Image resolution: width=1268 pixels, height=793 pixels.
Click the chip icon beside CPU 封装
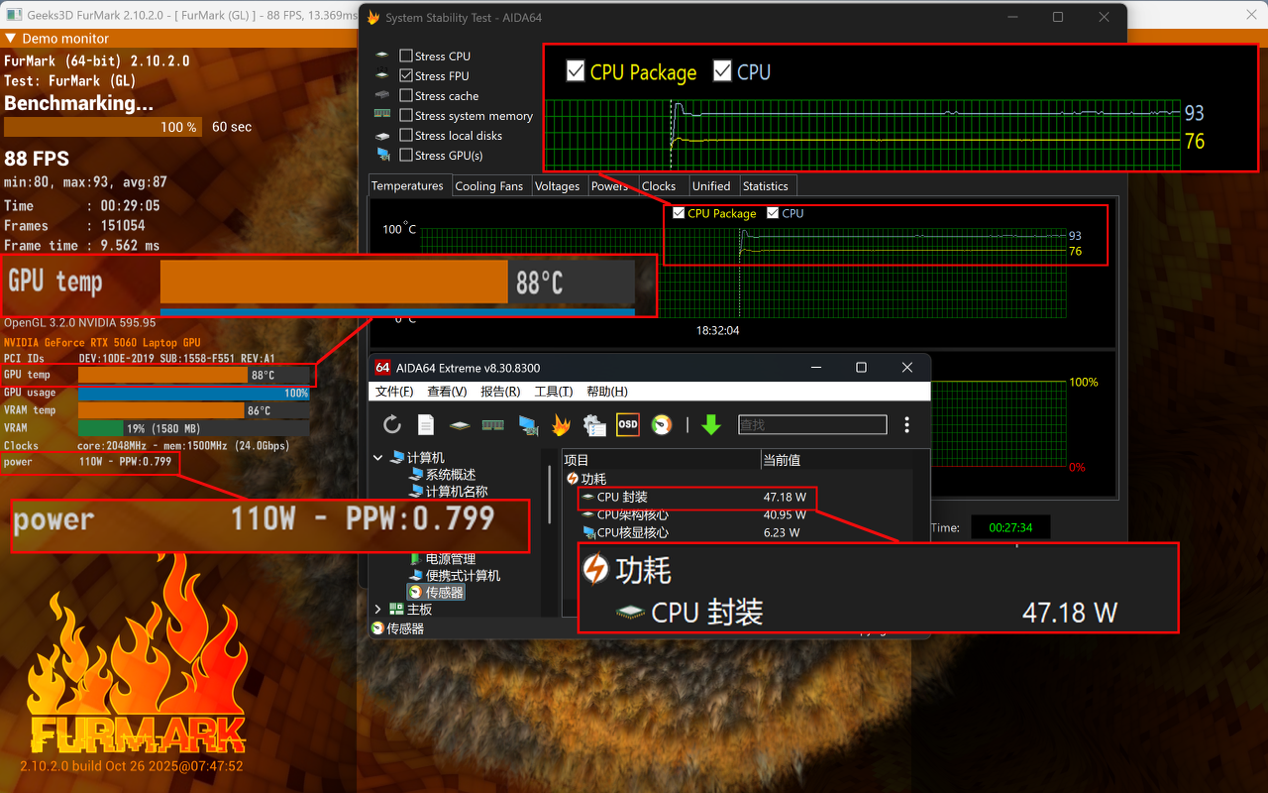(587, 497)
